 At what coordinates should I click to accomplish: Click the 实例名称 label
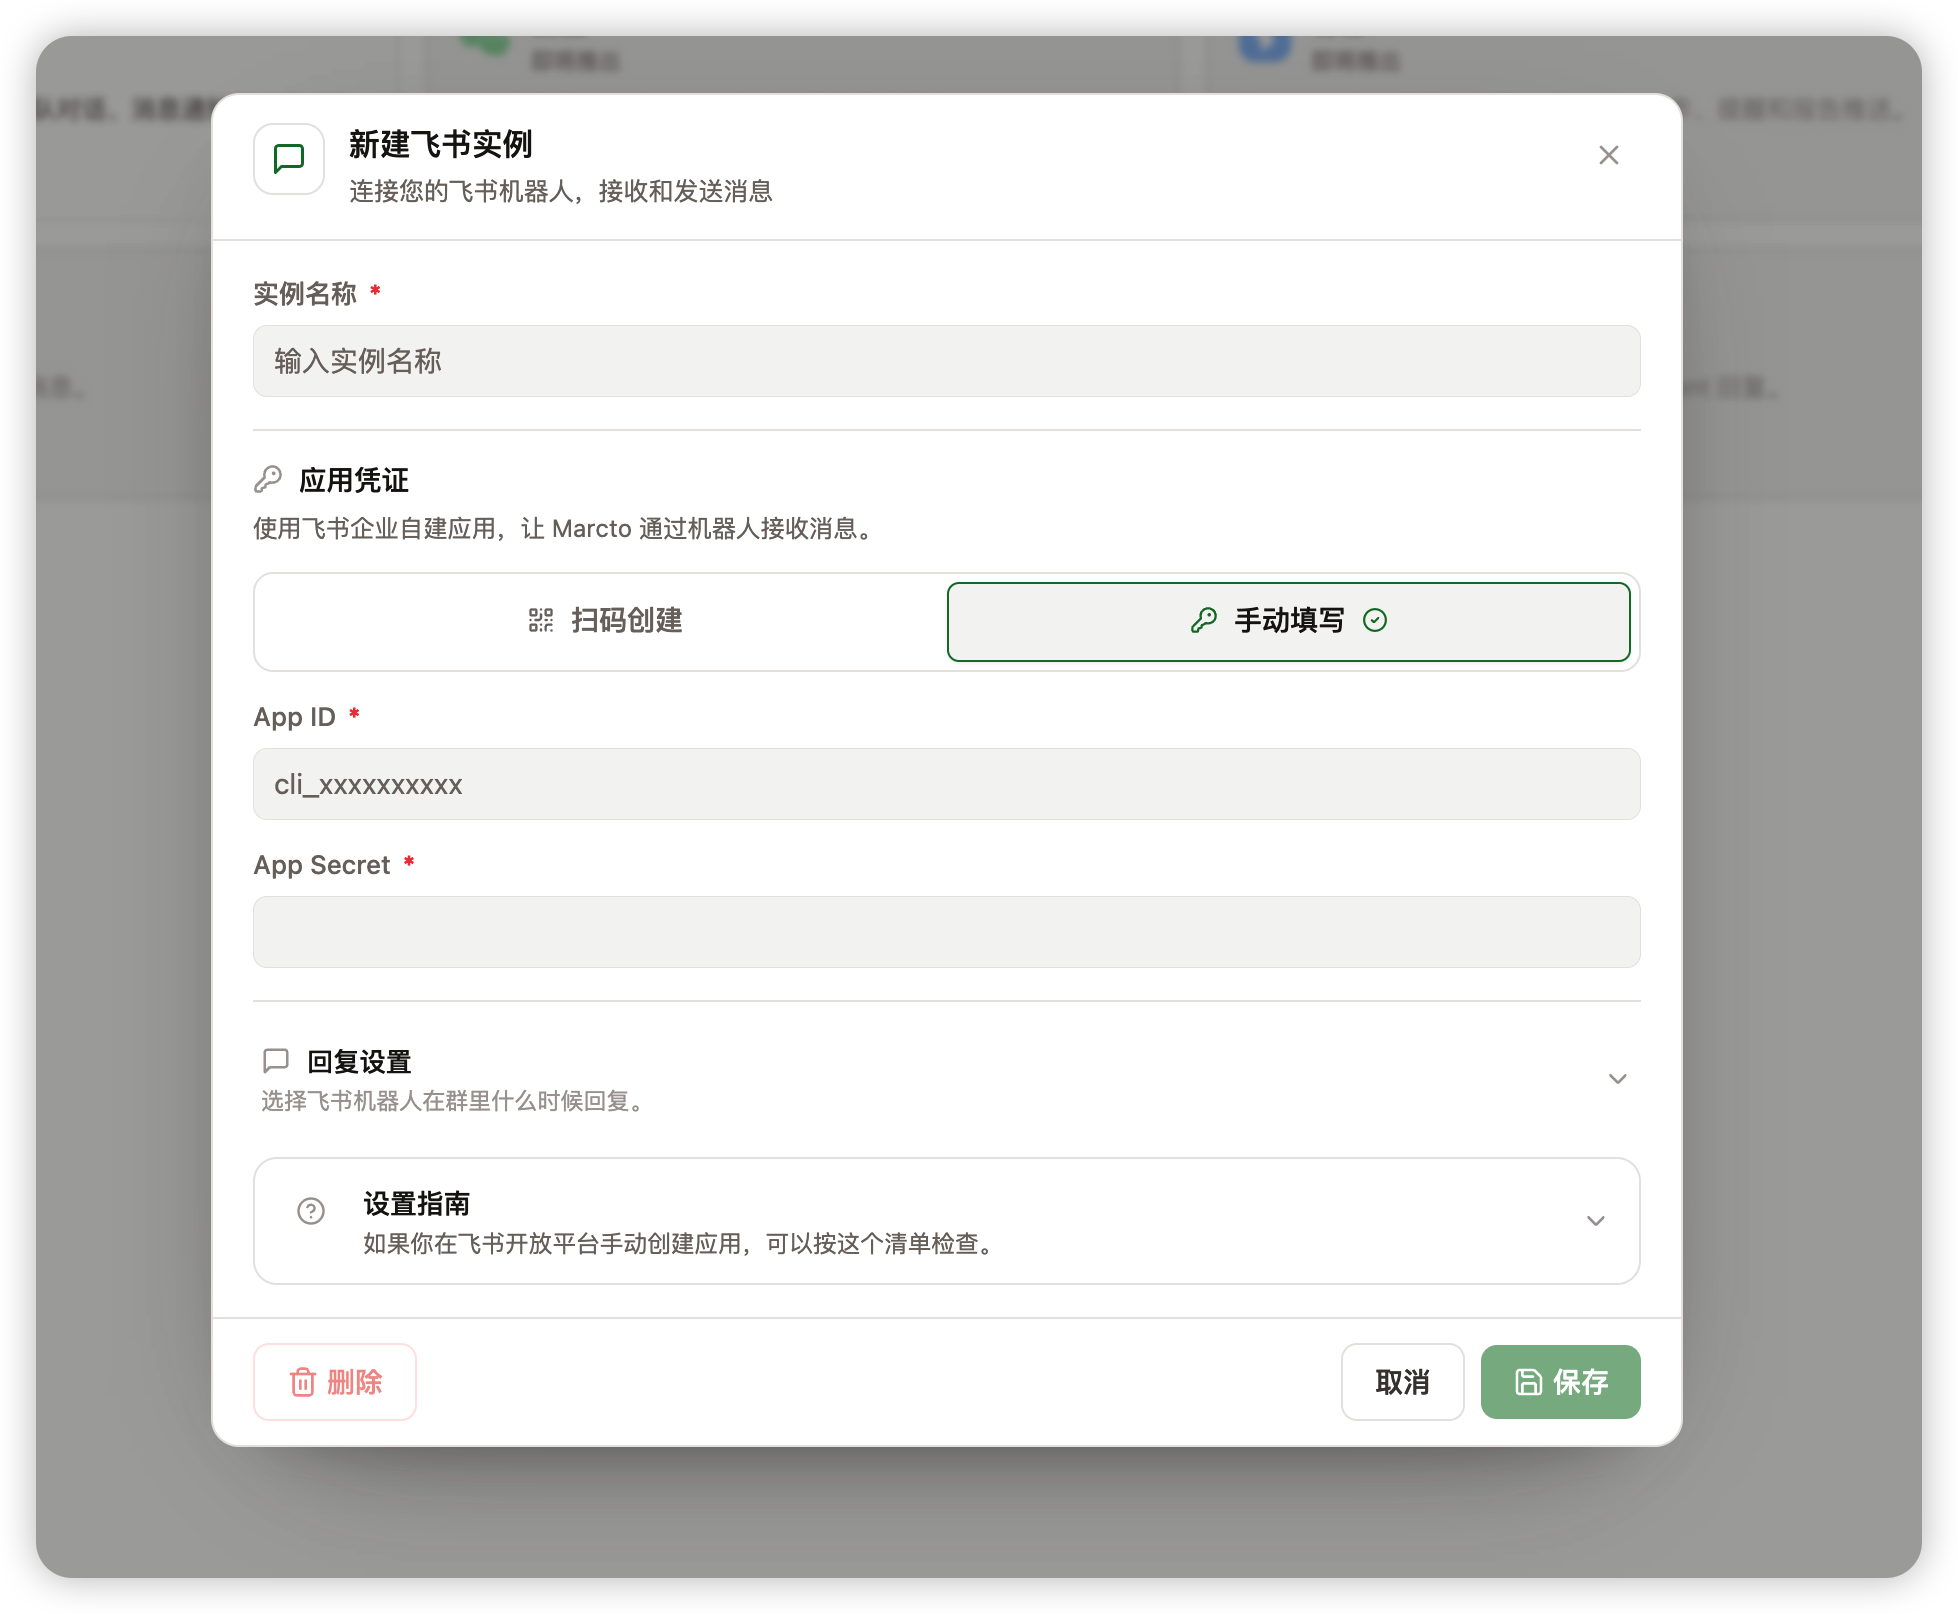[x=305, y=293]
